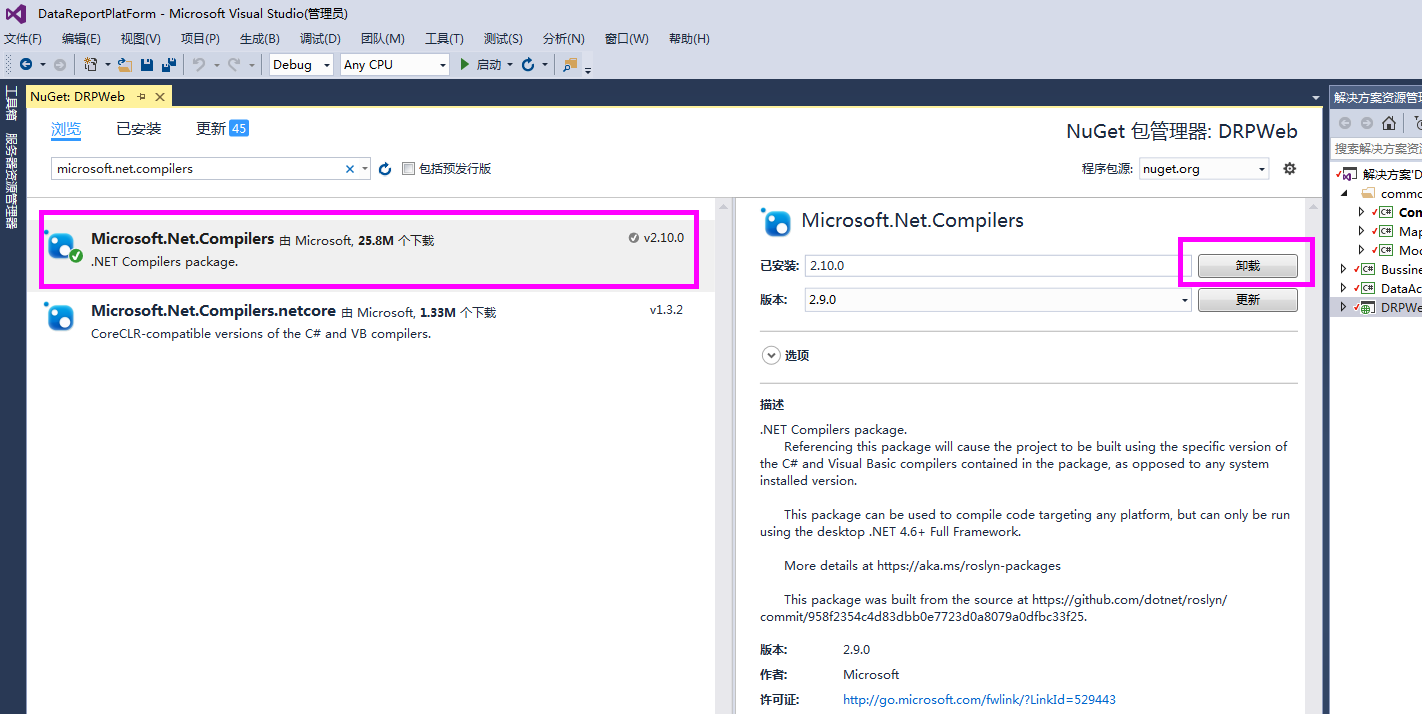Click the details pane vertical scrollbar
The height and width of the screenshot is (714, 1422).
pos(1313,456)
